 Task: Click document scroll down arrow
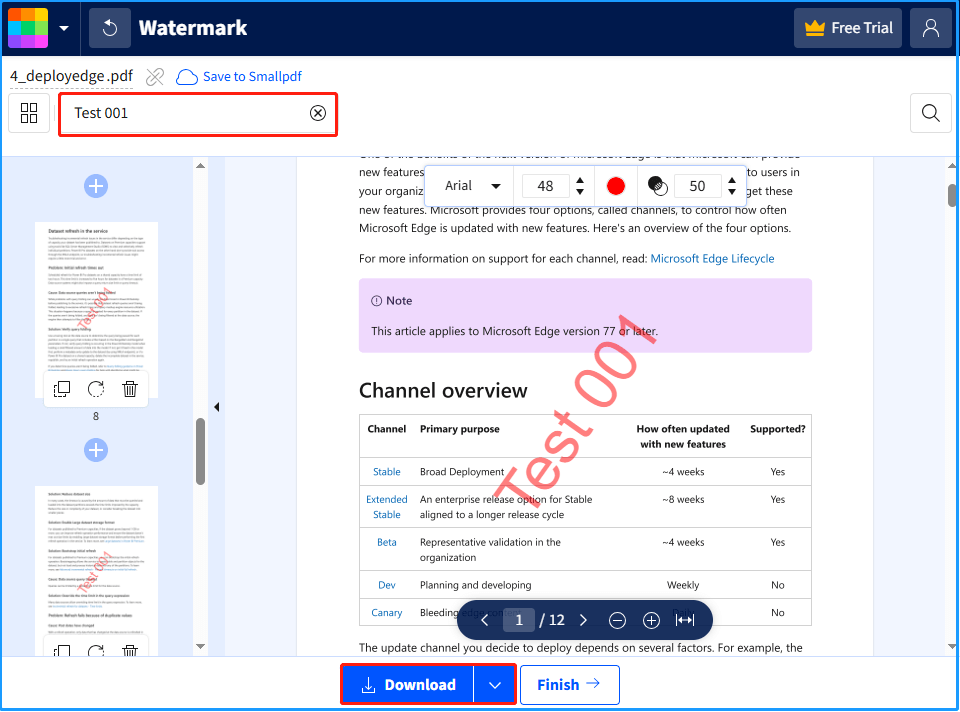click(951, 646)
